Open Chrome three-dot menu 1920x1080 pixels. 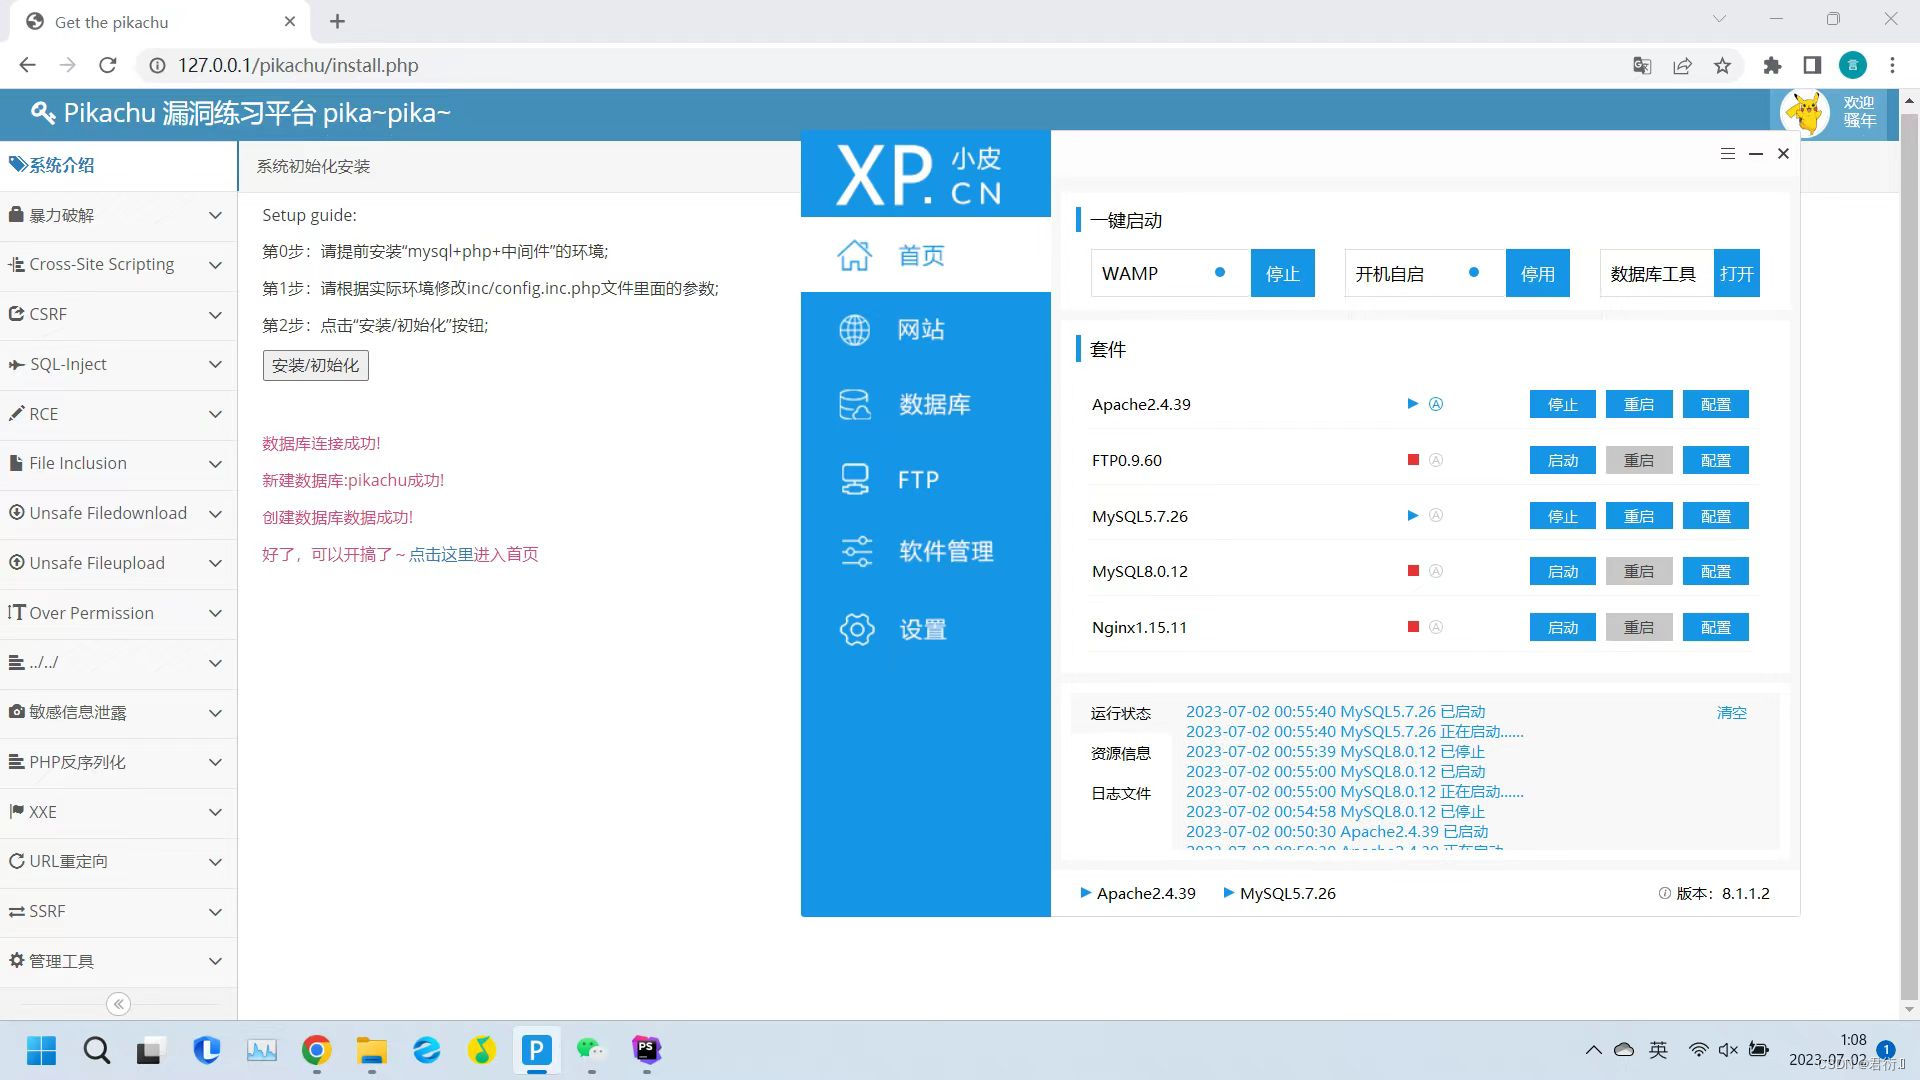[1892, 66]
